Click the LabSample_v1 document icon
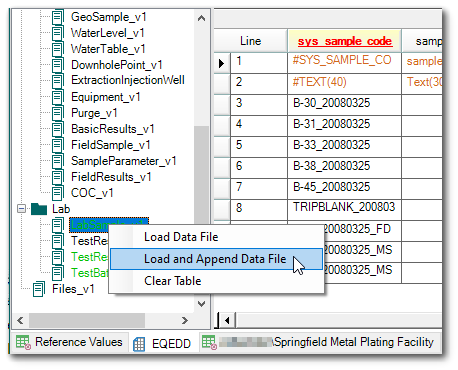The width and height of the screenshot is (458, 370). pyautogui.click(x=58, y=225)
